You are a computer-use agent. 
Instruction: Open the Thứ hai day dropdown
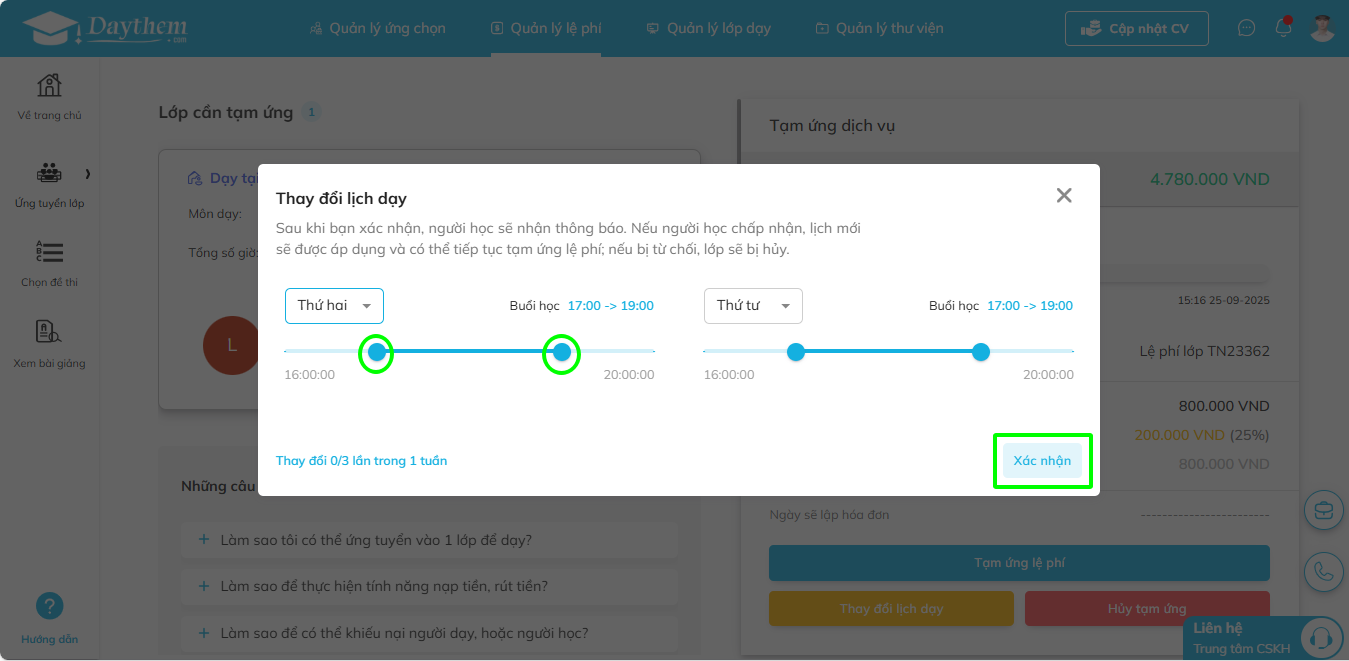coord(334,306)
